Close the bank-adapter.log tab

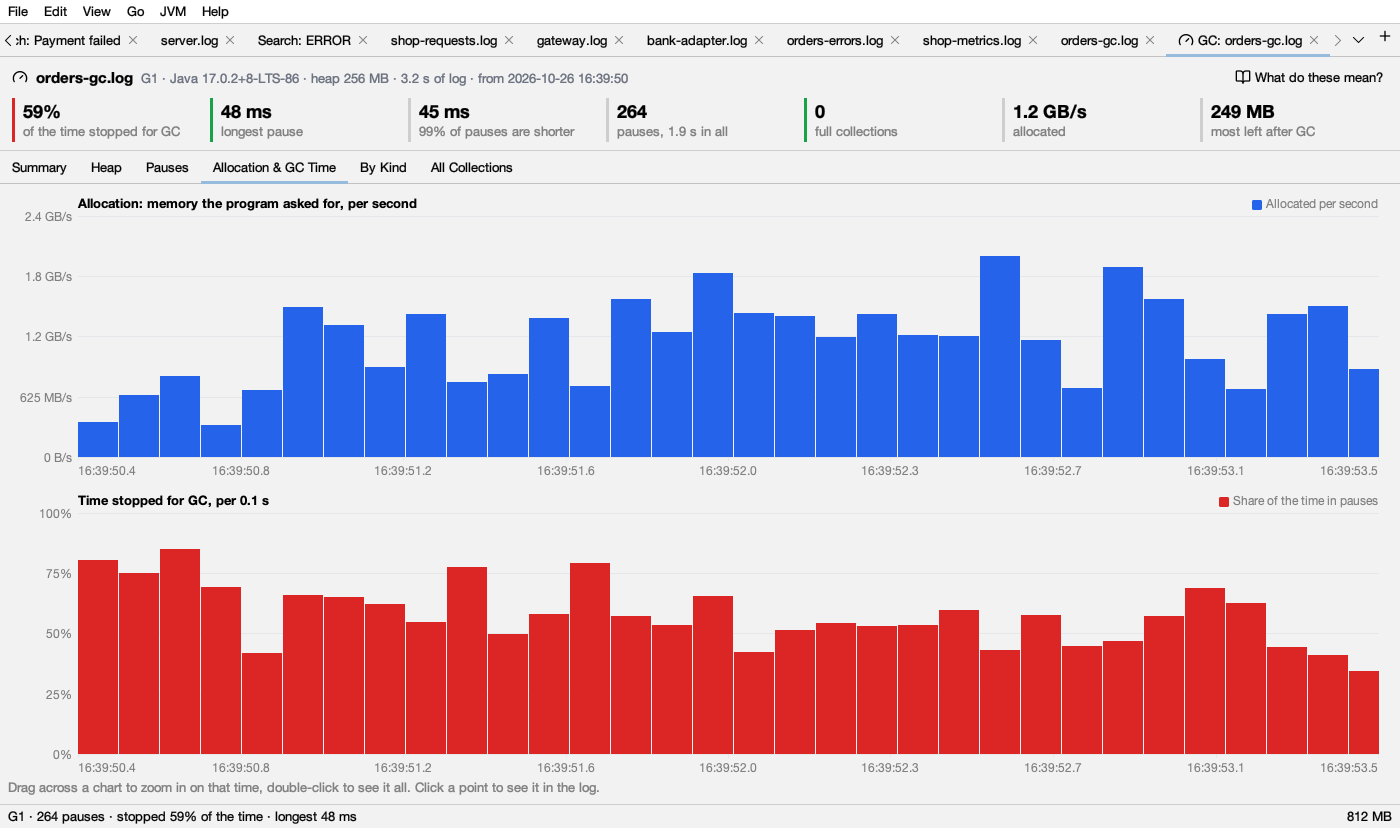click(759, 40)
